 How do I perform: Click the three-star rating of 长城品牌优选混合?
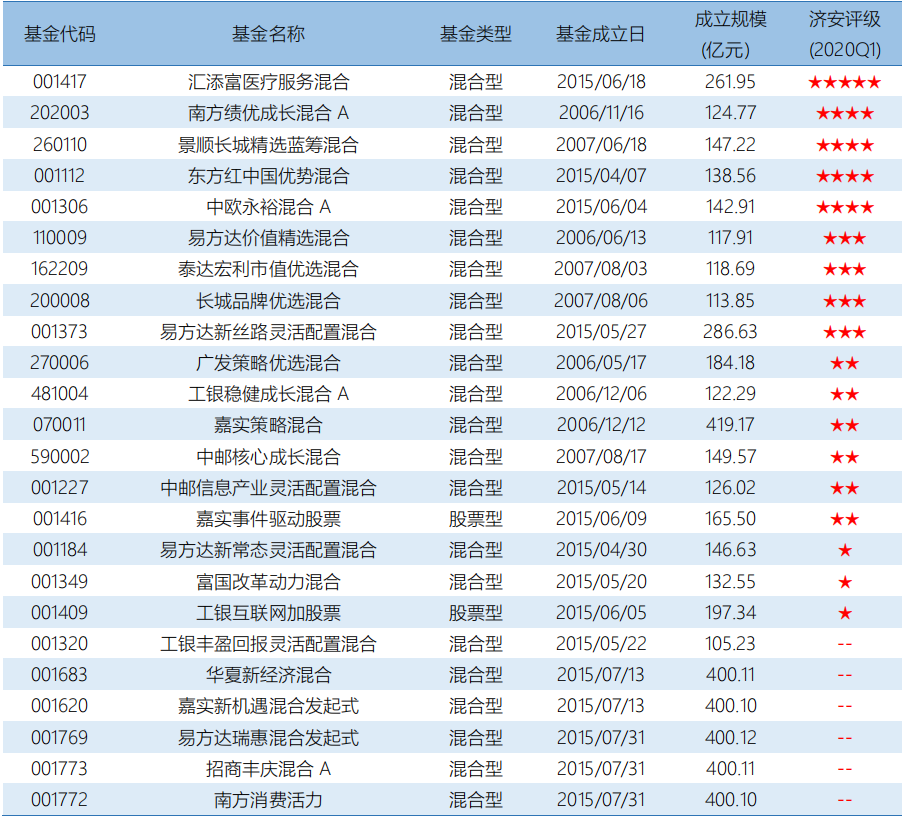(845, 301)
